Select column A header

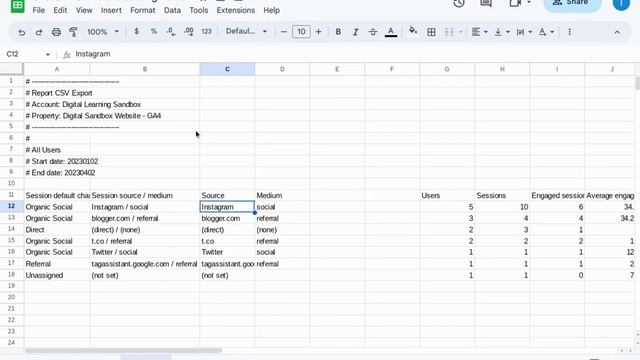point(57,69)
